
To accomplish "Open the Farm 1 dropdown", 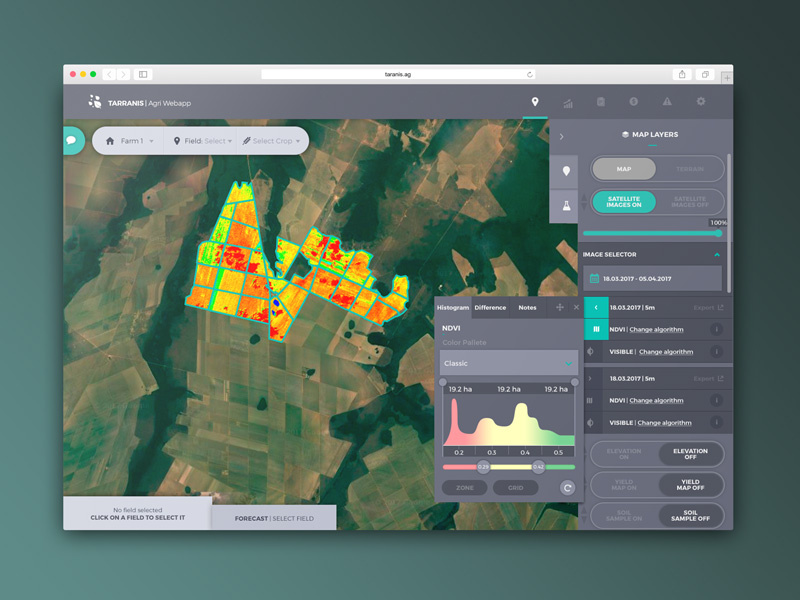I will 131,141.
